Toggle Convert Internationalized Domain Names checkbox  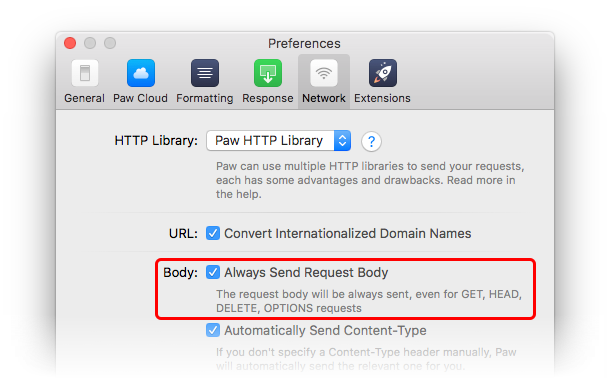click(213, 233)
